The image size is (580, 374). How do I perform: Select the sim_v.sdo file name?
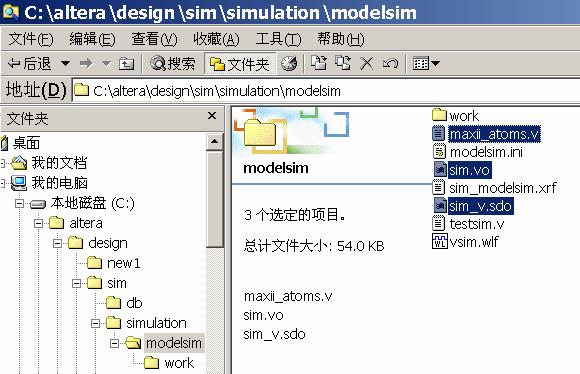tap(480, 206)
